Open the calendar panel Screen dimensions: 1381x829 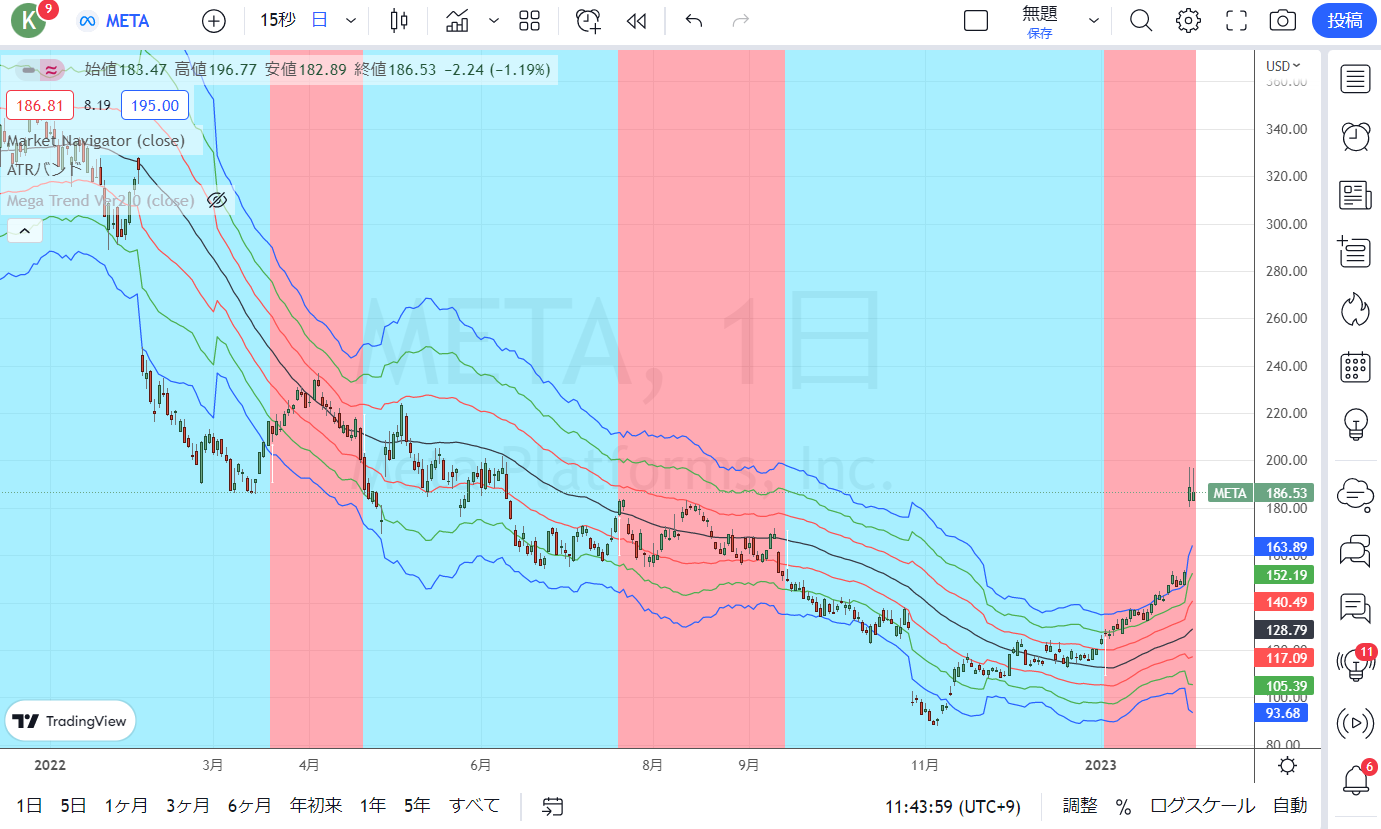pos(1355,367)
